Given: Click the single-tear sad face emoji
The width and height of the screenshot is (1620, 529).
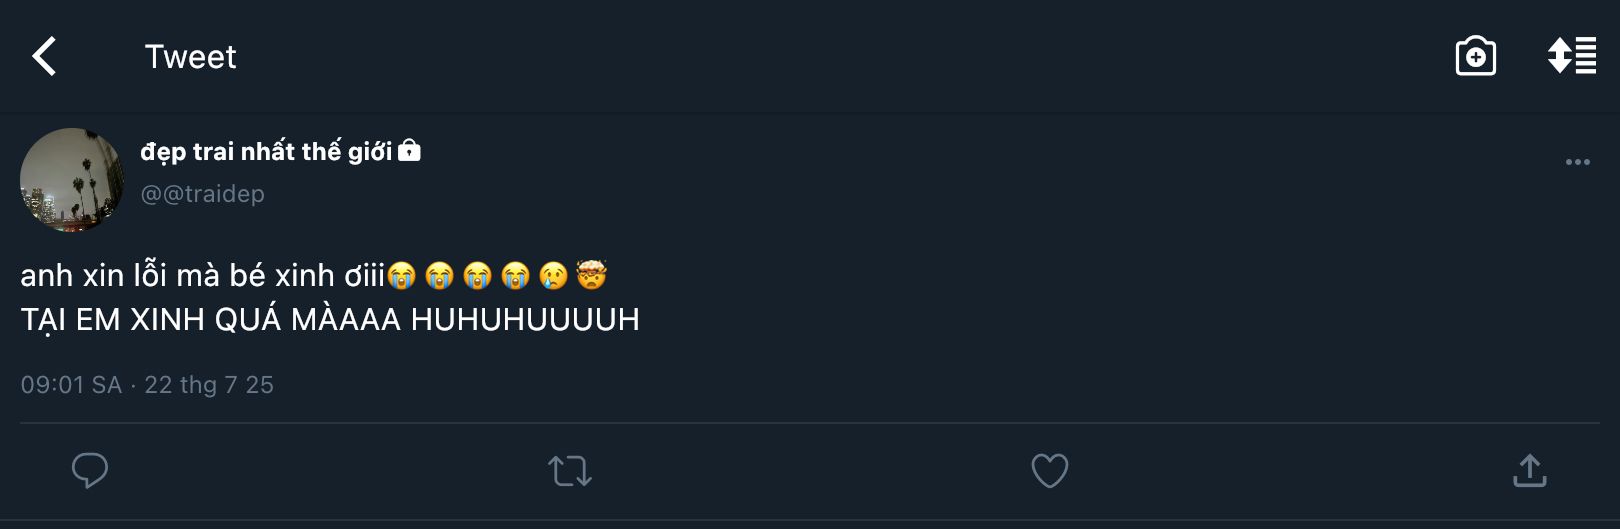Looking at the screenshot, I should [553, 276].
